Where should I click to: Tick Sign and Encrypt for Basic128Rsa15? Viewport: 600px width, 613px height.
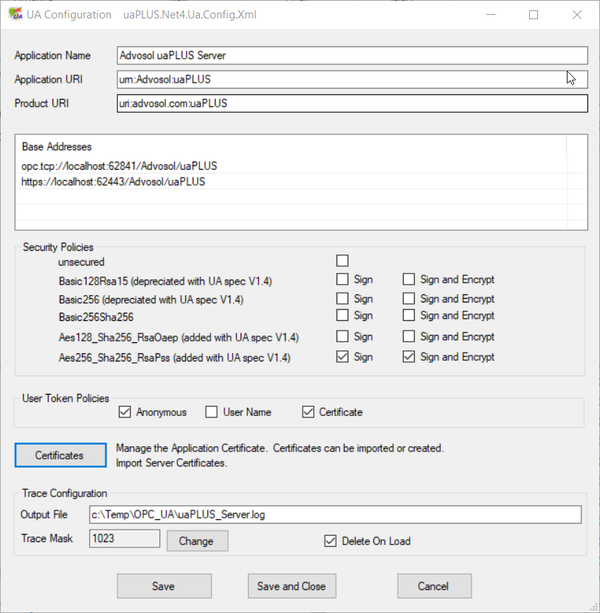click(409, 279)
